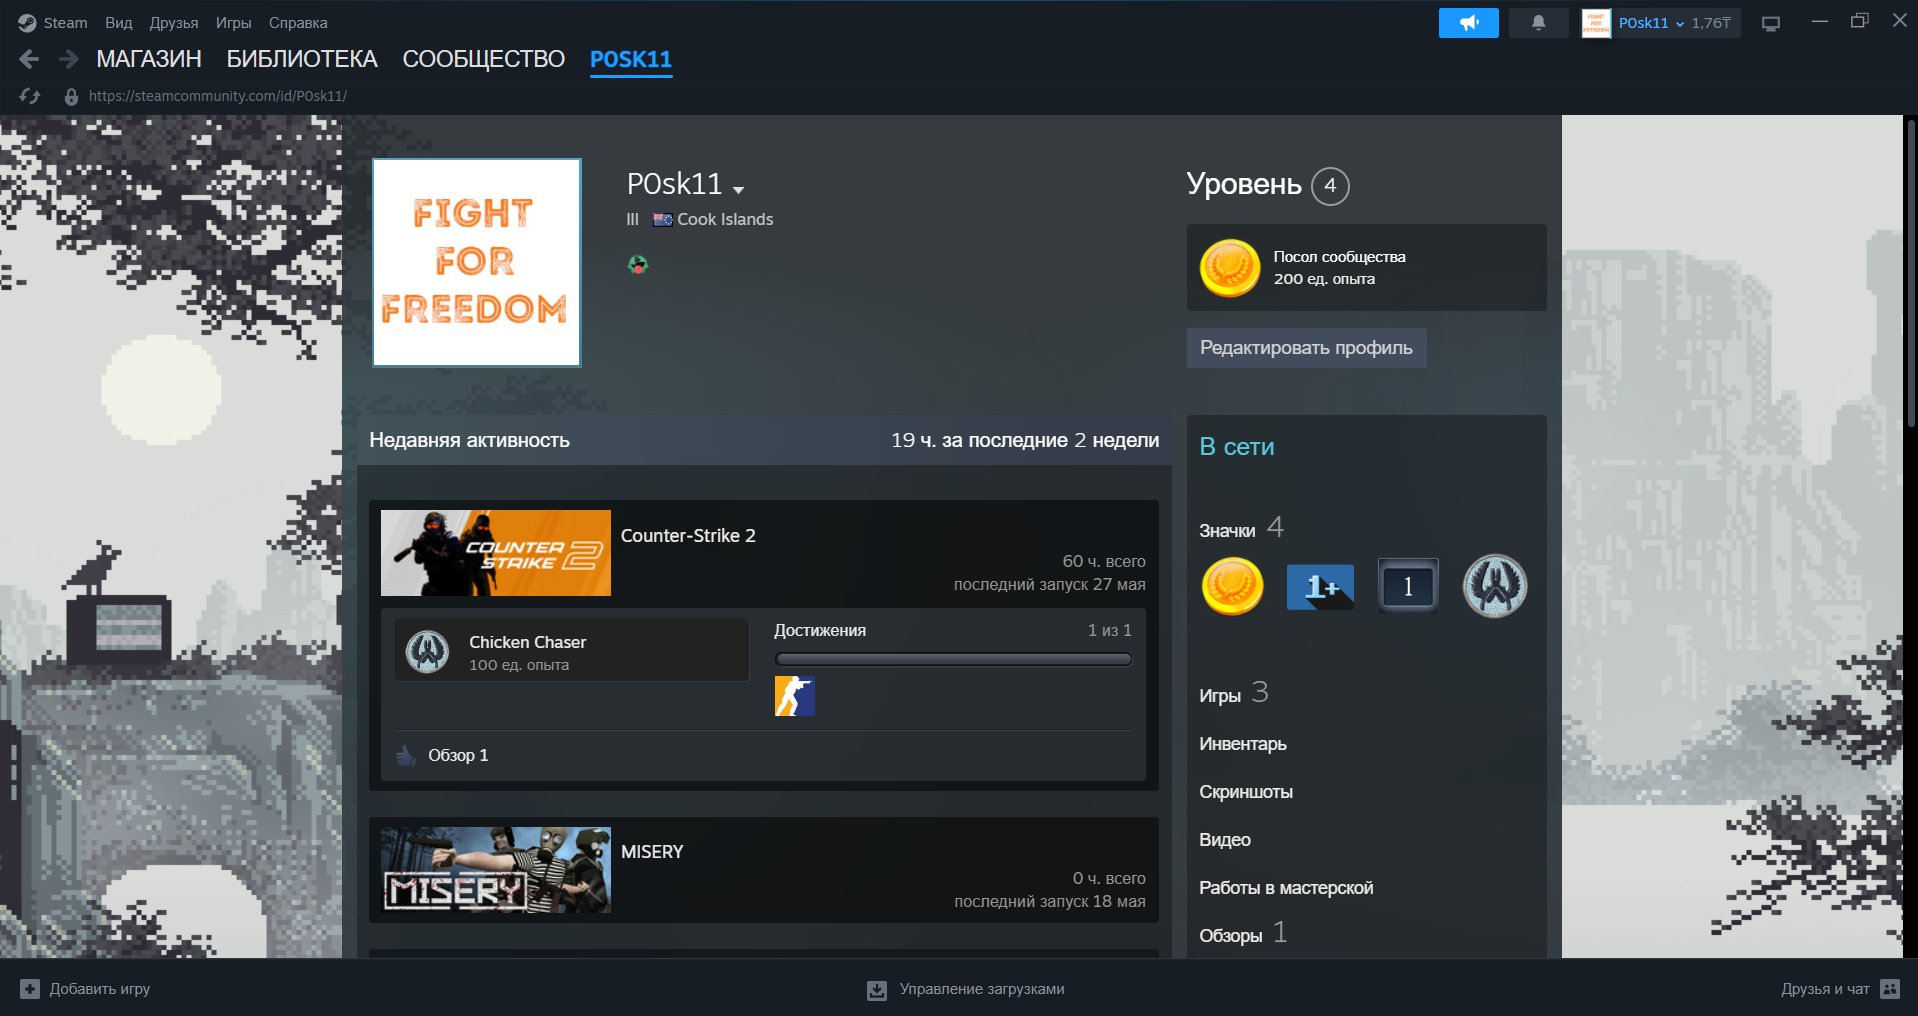Open the 1+ games badge

tap(1320, 586)
